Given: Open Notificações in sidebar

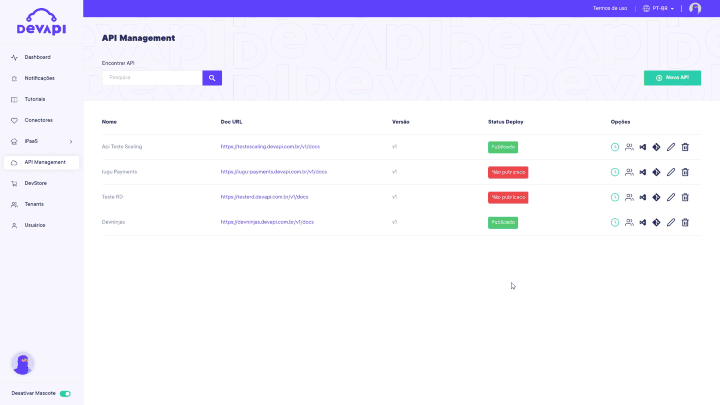Looking at the screenshot, I should pos(41,79).
